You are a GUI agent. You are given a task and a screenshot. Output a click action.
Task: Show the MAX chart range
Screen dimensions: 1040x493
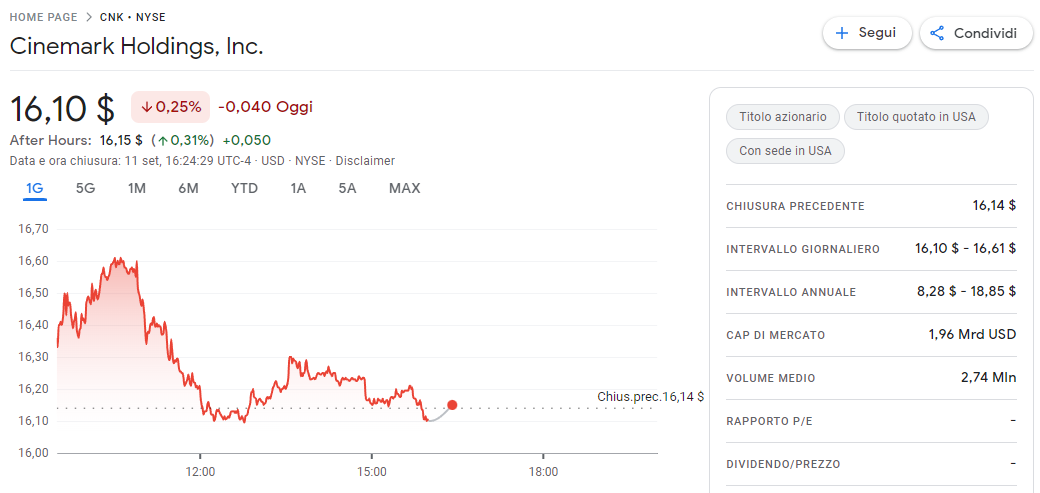pyautogui.click(x=405, y=188)
